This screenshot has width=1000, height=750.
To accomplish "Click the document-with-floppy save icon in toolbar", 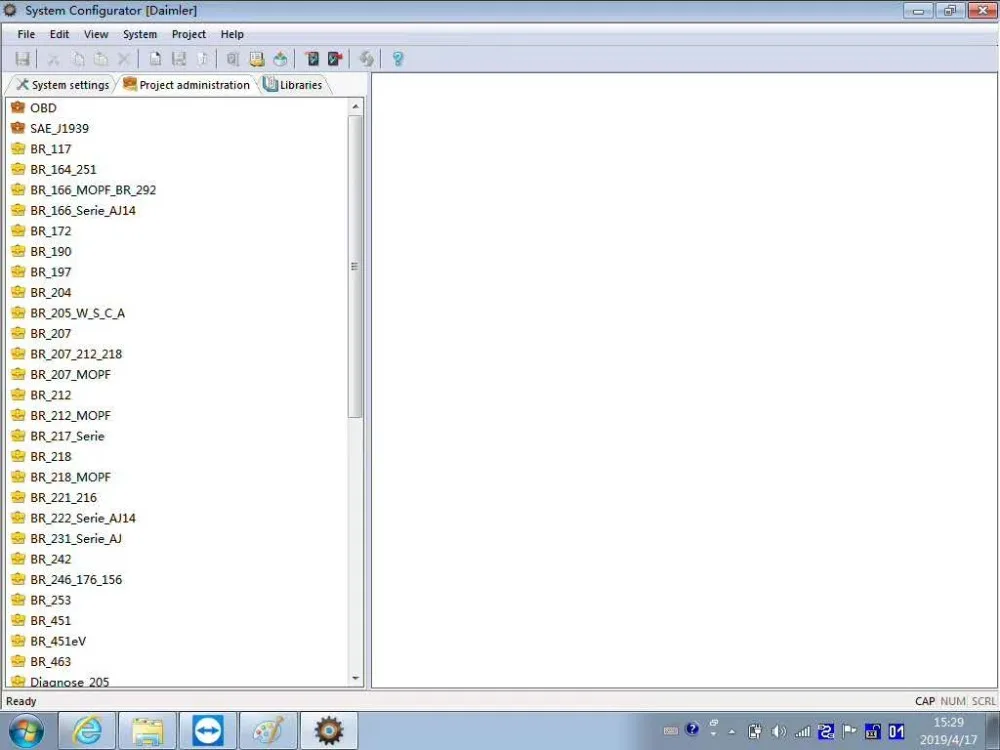I will point(179,59).
